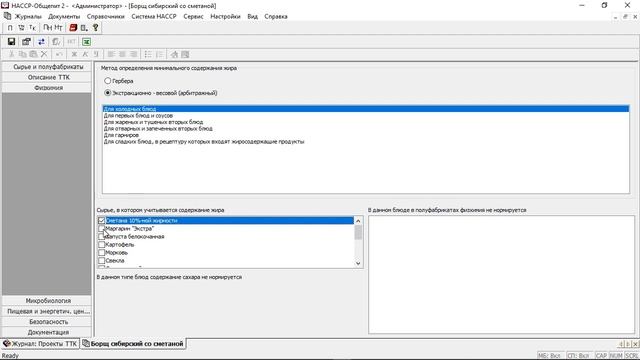Click the 'П' toolbar icon

10,28
